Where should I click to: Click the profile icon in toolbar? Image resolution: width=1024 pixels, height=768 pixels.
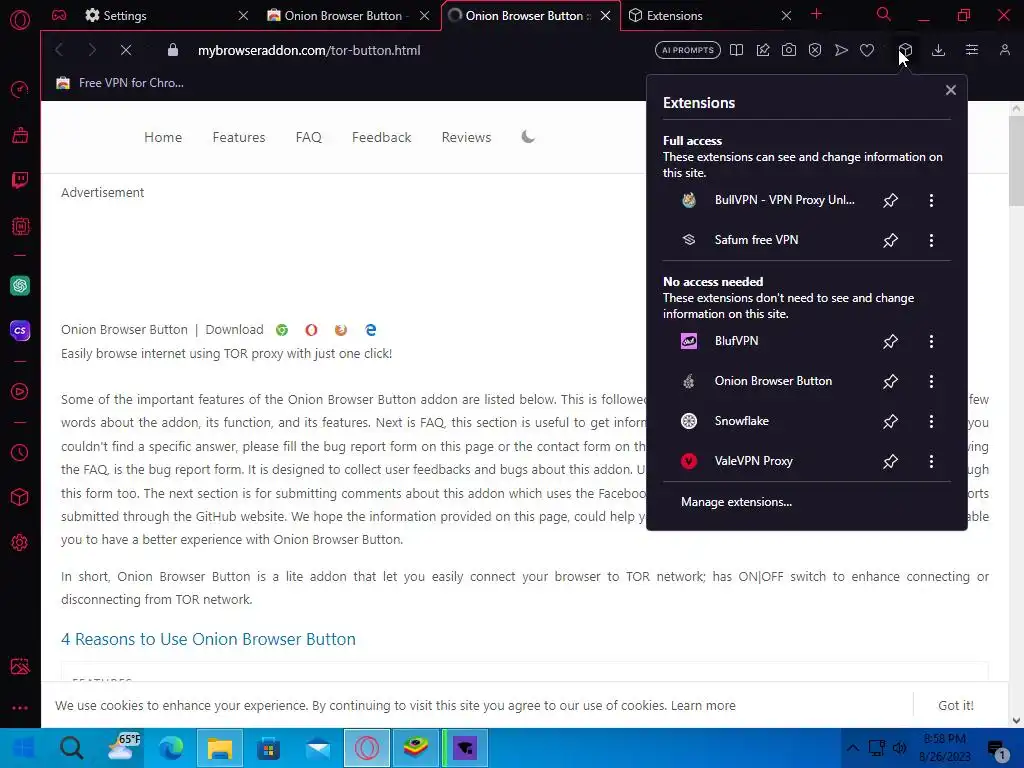pos(1004,50)
